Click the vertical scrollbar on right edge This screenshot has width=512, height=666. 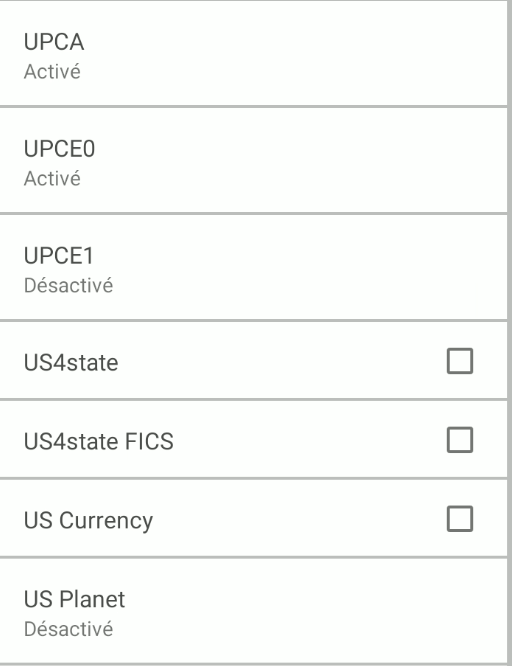pos(509,333)
